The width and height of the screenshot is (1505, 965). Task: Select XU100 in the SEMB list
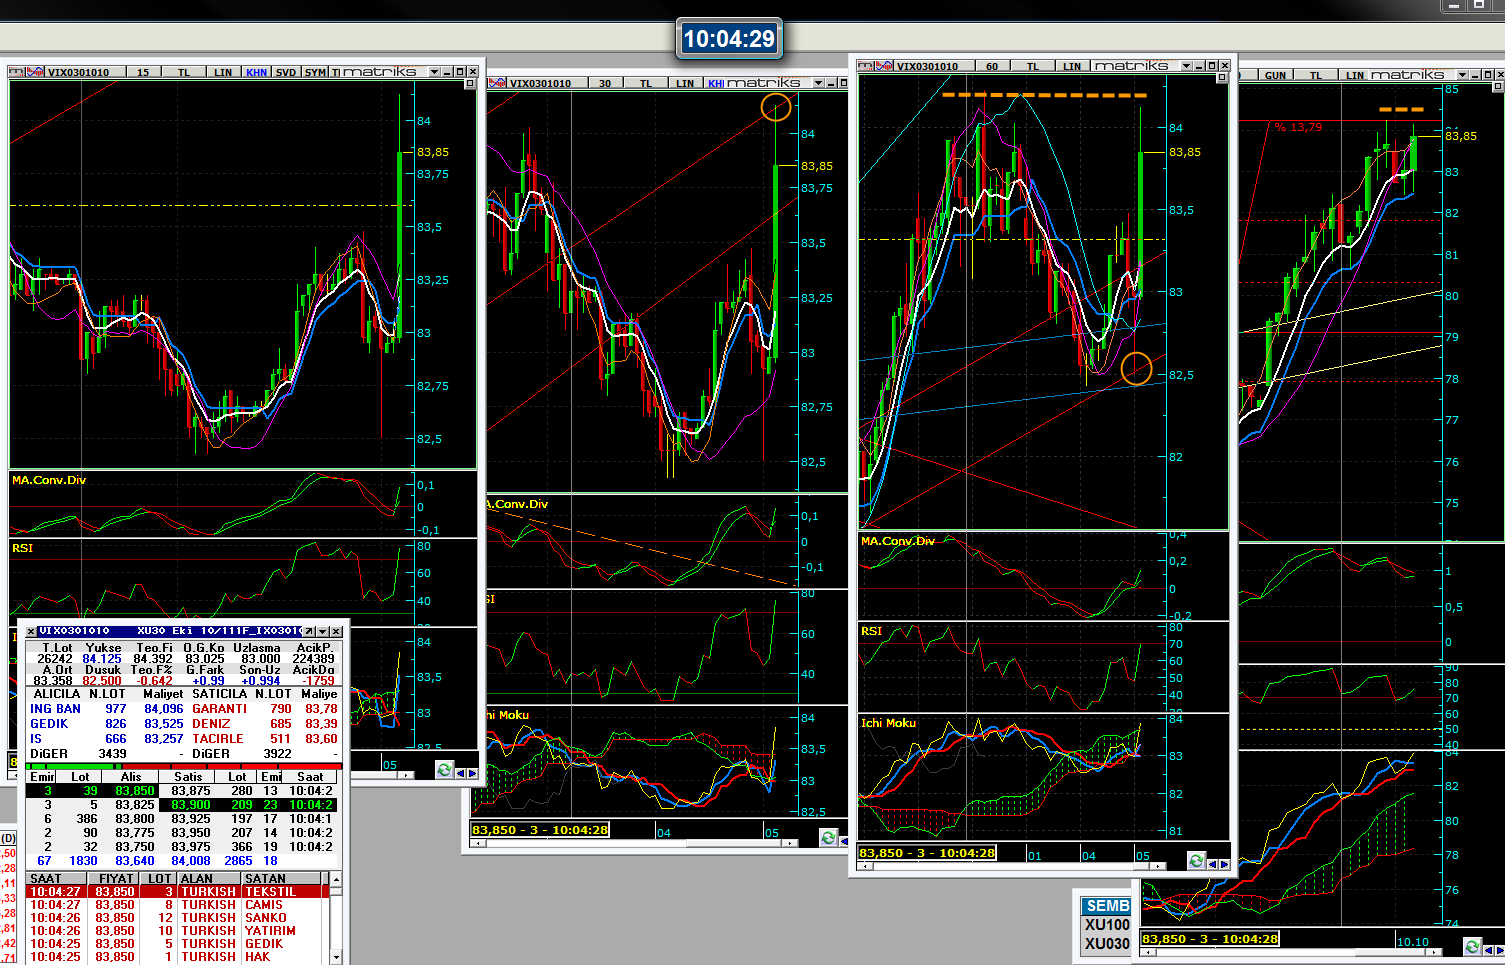pos(1107,925)
